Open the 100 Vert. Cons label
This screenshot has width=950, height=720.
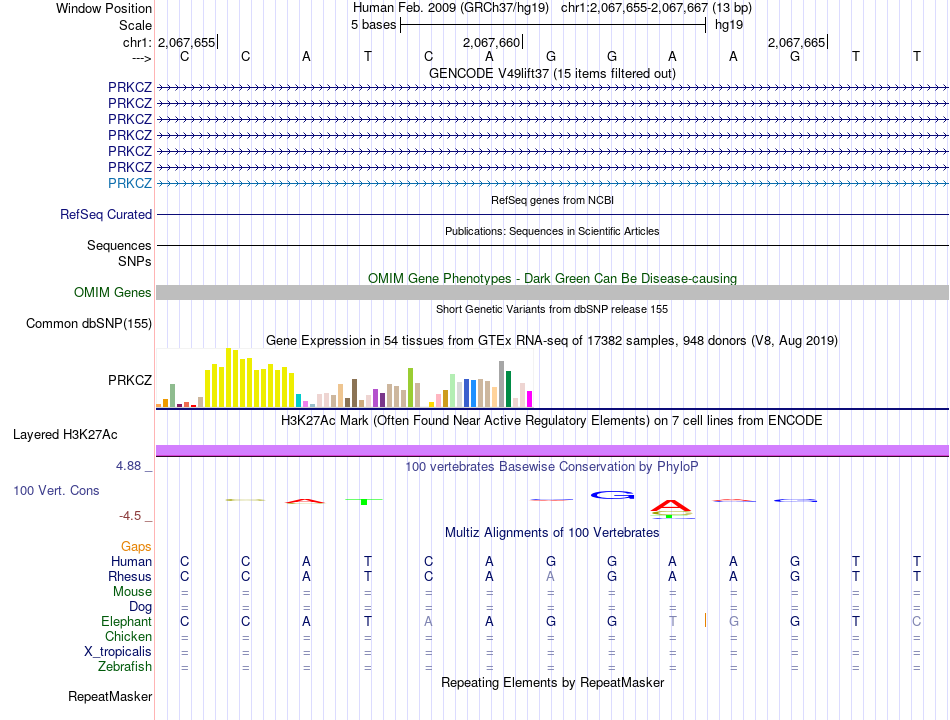click(56, 491)
